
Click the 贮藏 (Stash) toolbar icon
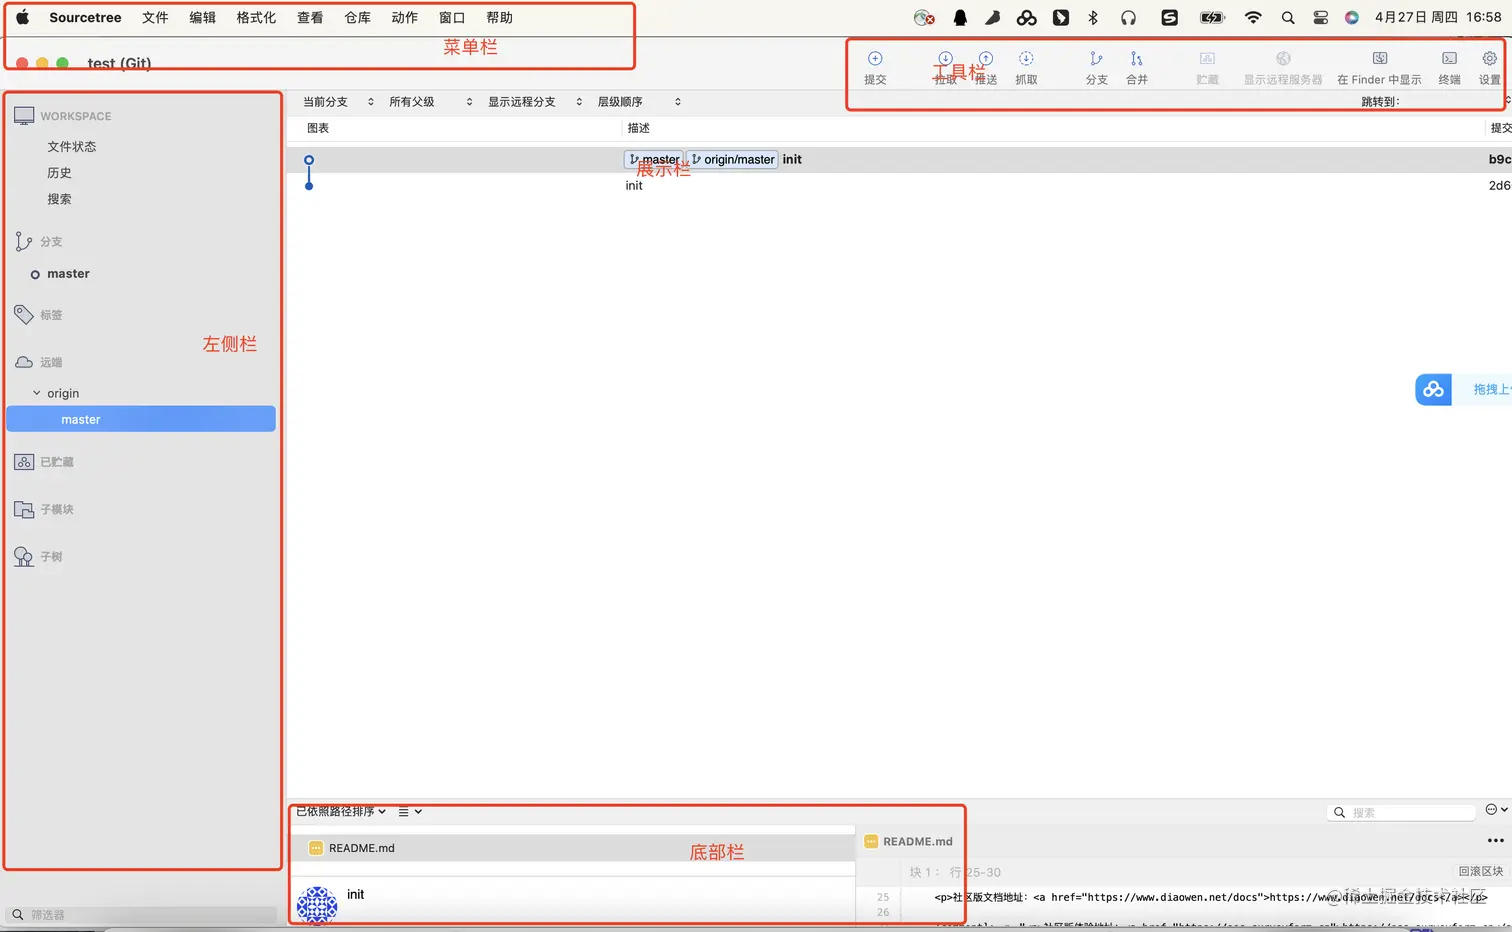point(1207,59)
